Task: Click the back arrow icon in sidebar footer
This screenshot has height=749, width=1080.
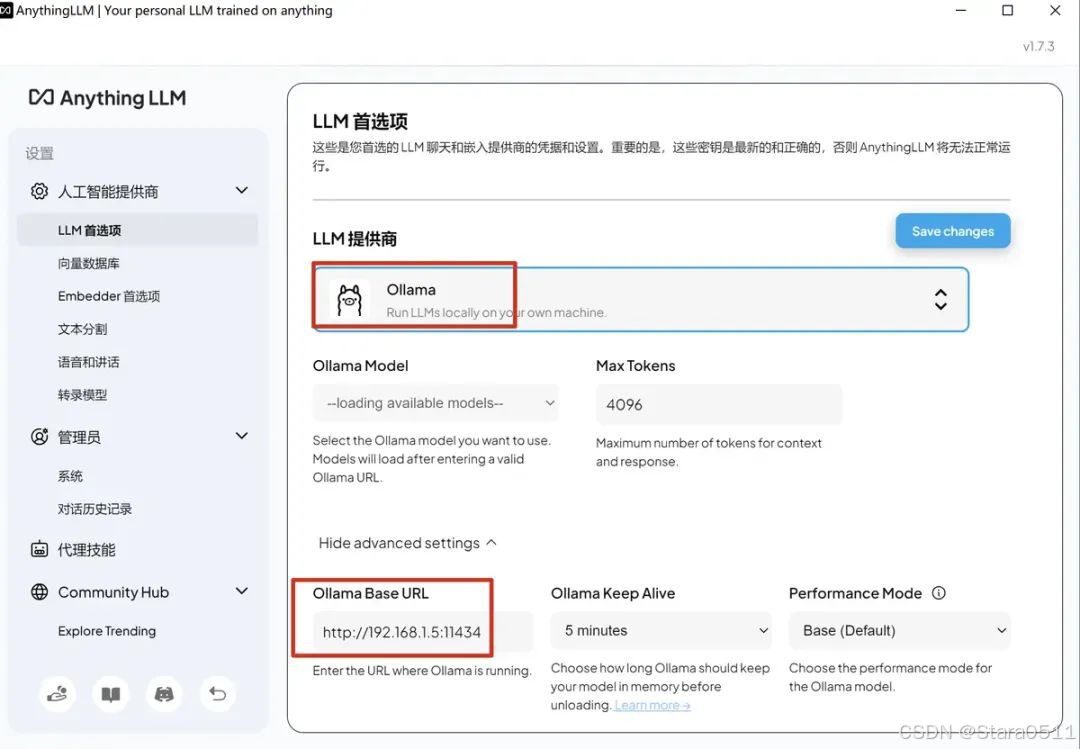Action: tap(218, 694)
